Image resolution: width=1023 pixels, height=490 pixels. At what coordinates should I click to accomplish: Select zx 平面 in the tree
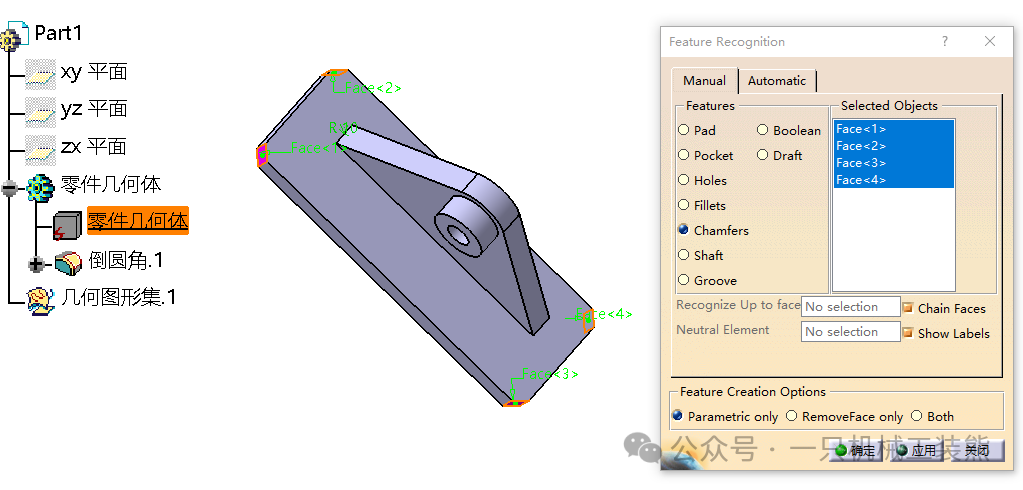click(93, 147)
